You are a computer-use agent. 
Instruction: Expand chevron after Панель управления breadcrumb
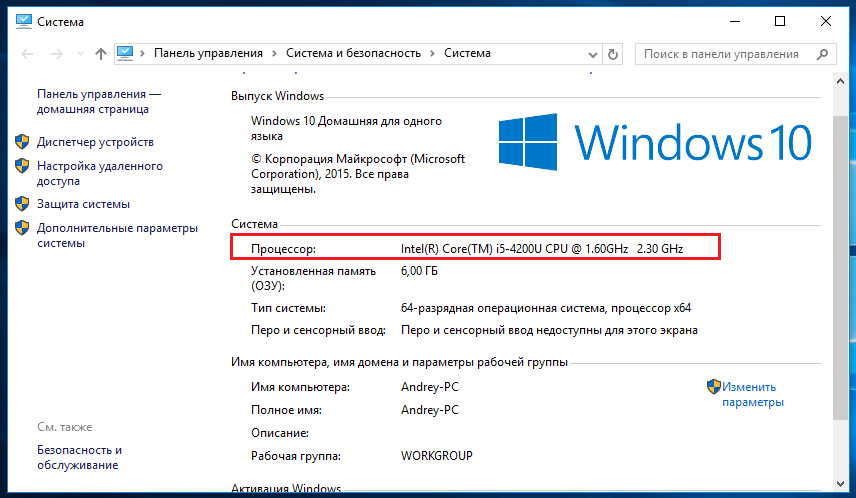(274, 53)
